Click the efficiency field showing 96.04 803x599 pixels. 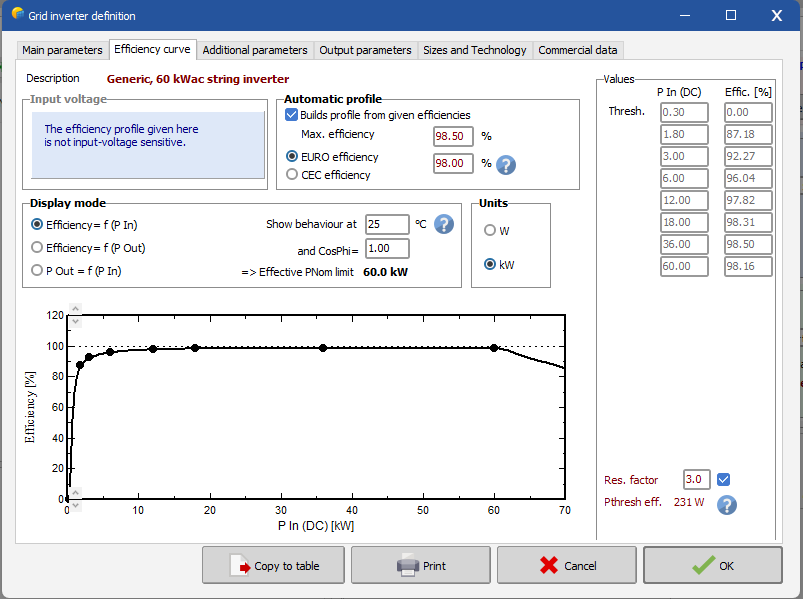click(748, 178)
